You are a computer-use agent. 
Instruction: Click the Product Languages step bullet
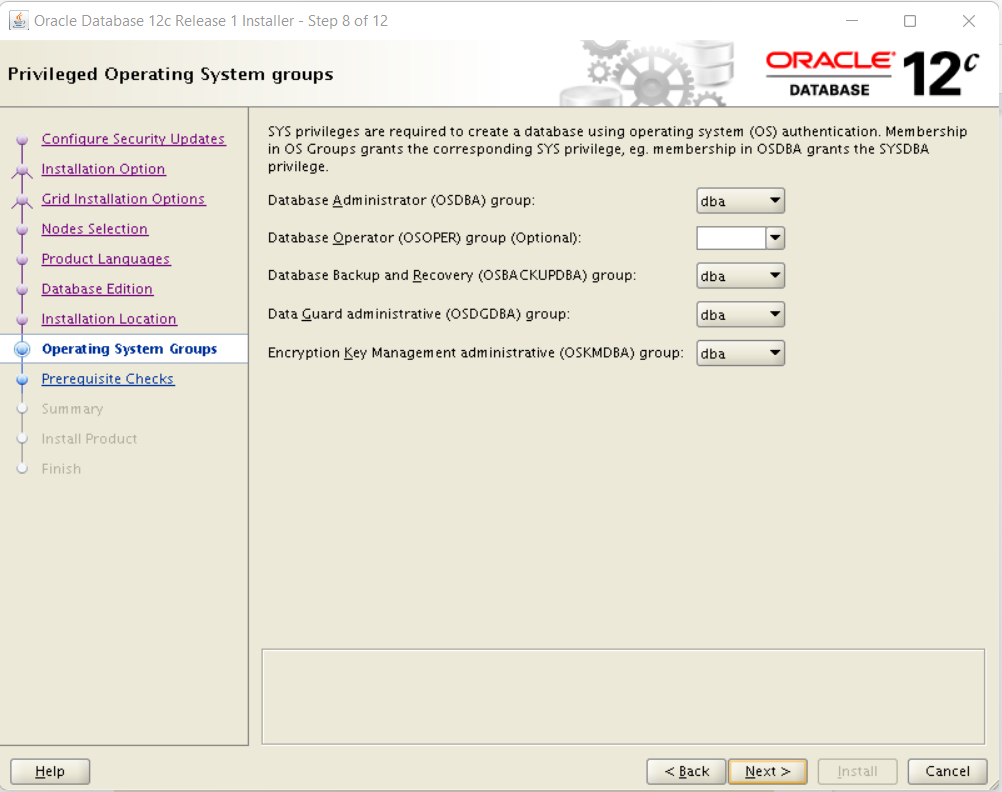[22, 259]
